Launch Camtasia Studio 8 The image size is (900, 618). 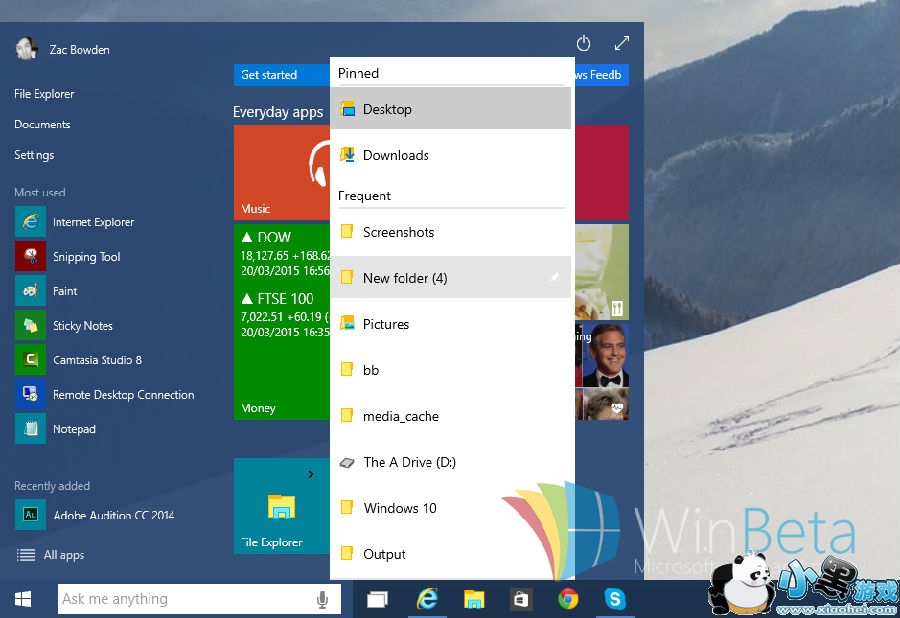pos(97,360)
